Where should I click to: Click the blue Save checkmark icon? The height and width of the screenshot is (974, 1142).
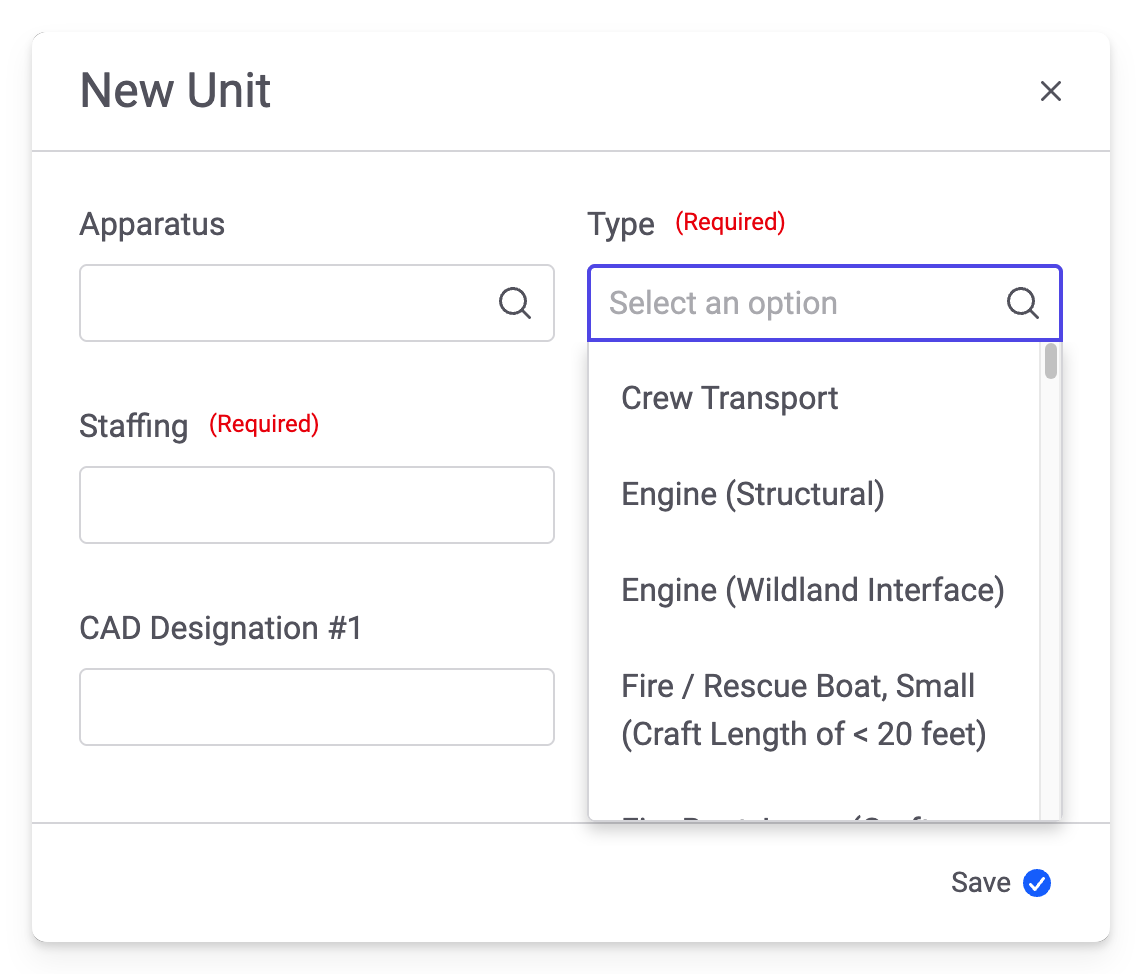(1037, 883)
